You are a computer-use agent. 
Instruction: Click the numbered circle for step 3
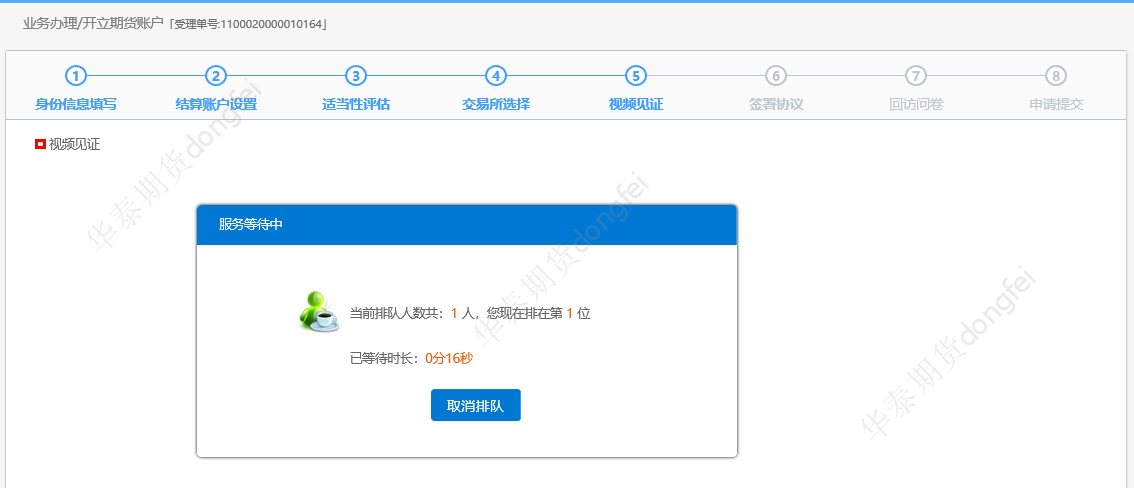click(356, 76)
